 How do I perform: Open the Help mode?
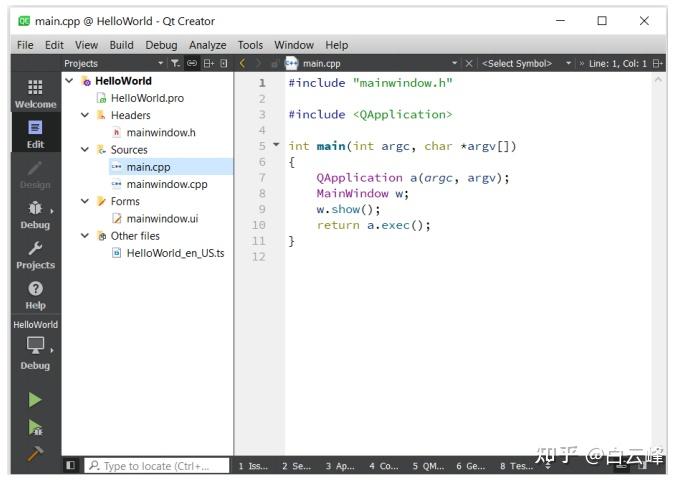35,295
